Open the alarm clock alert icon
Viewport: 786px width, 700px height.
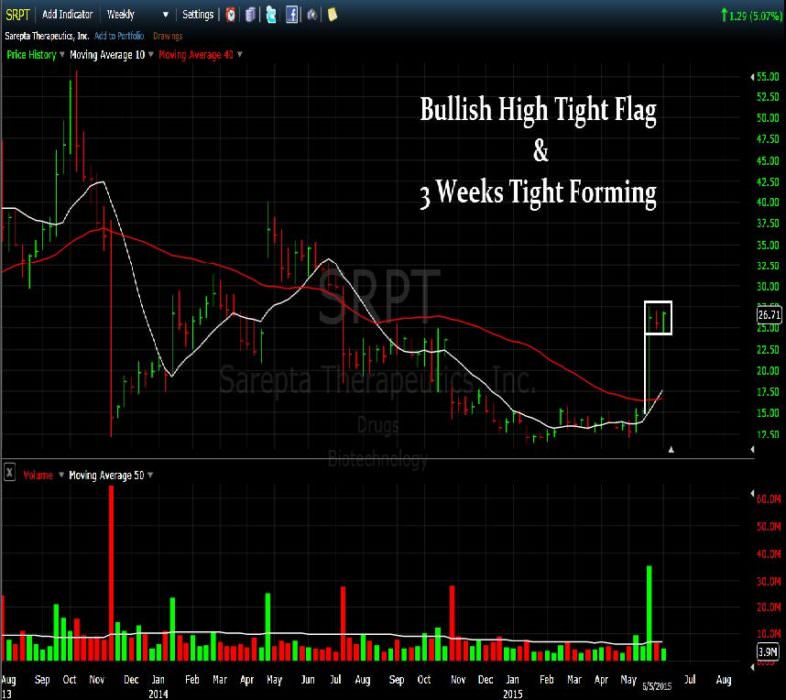[x=231, y=15]
